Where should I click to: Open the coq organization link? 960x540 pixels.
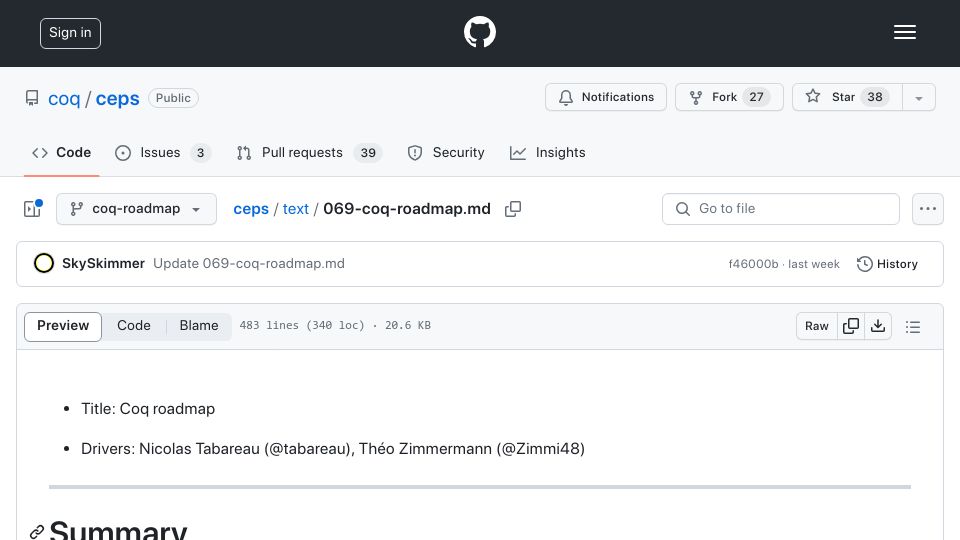64,99
